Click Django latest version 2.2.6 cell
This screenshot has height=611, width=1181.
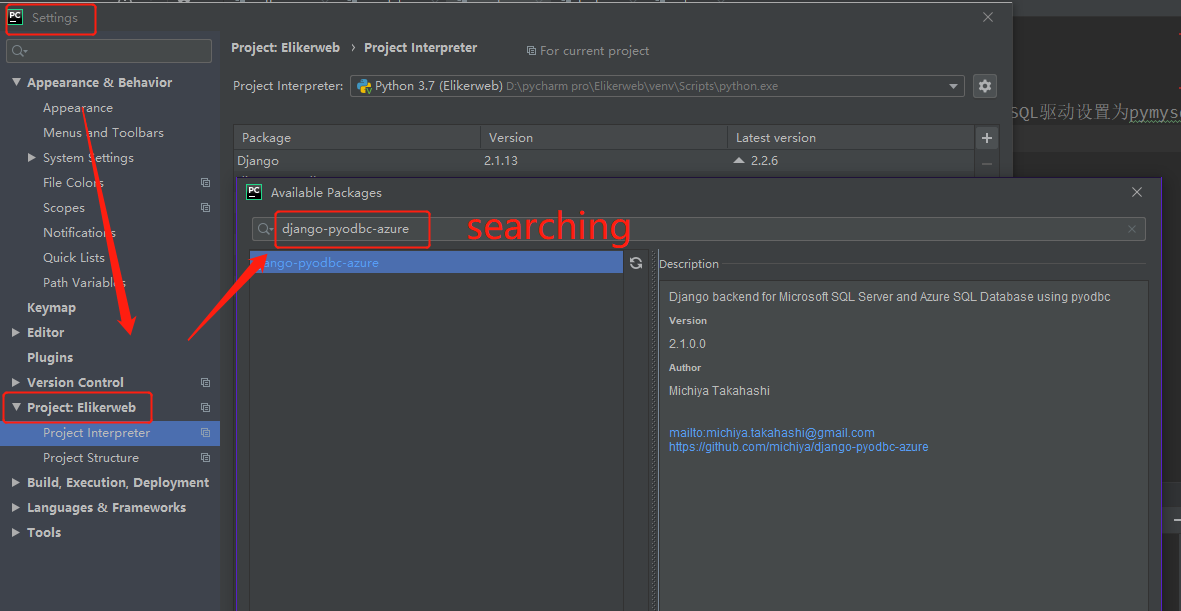click(x=764, y=160)
